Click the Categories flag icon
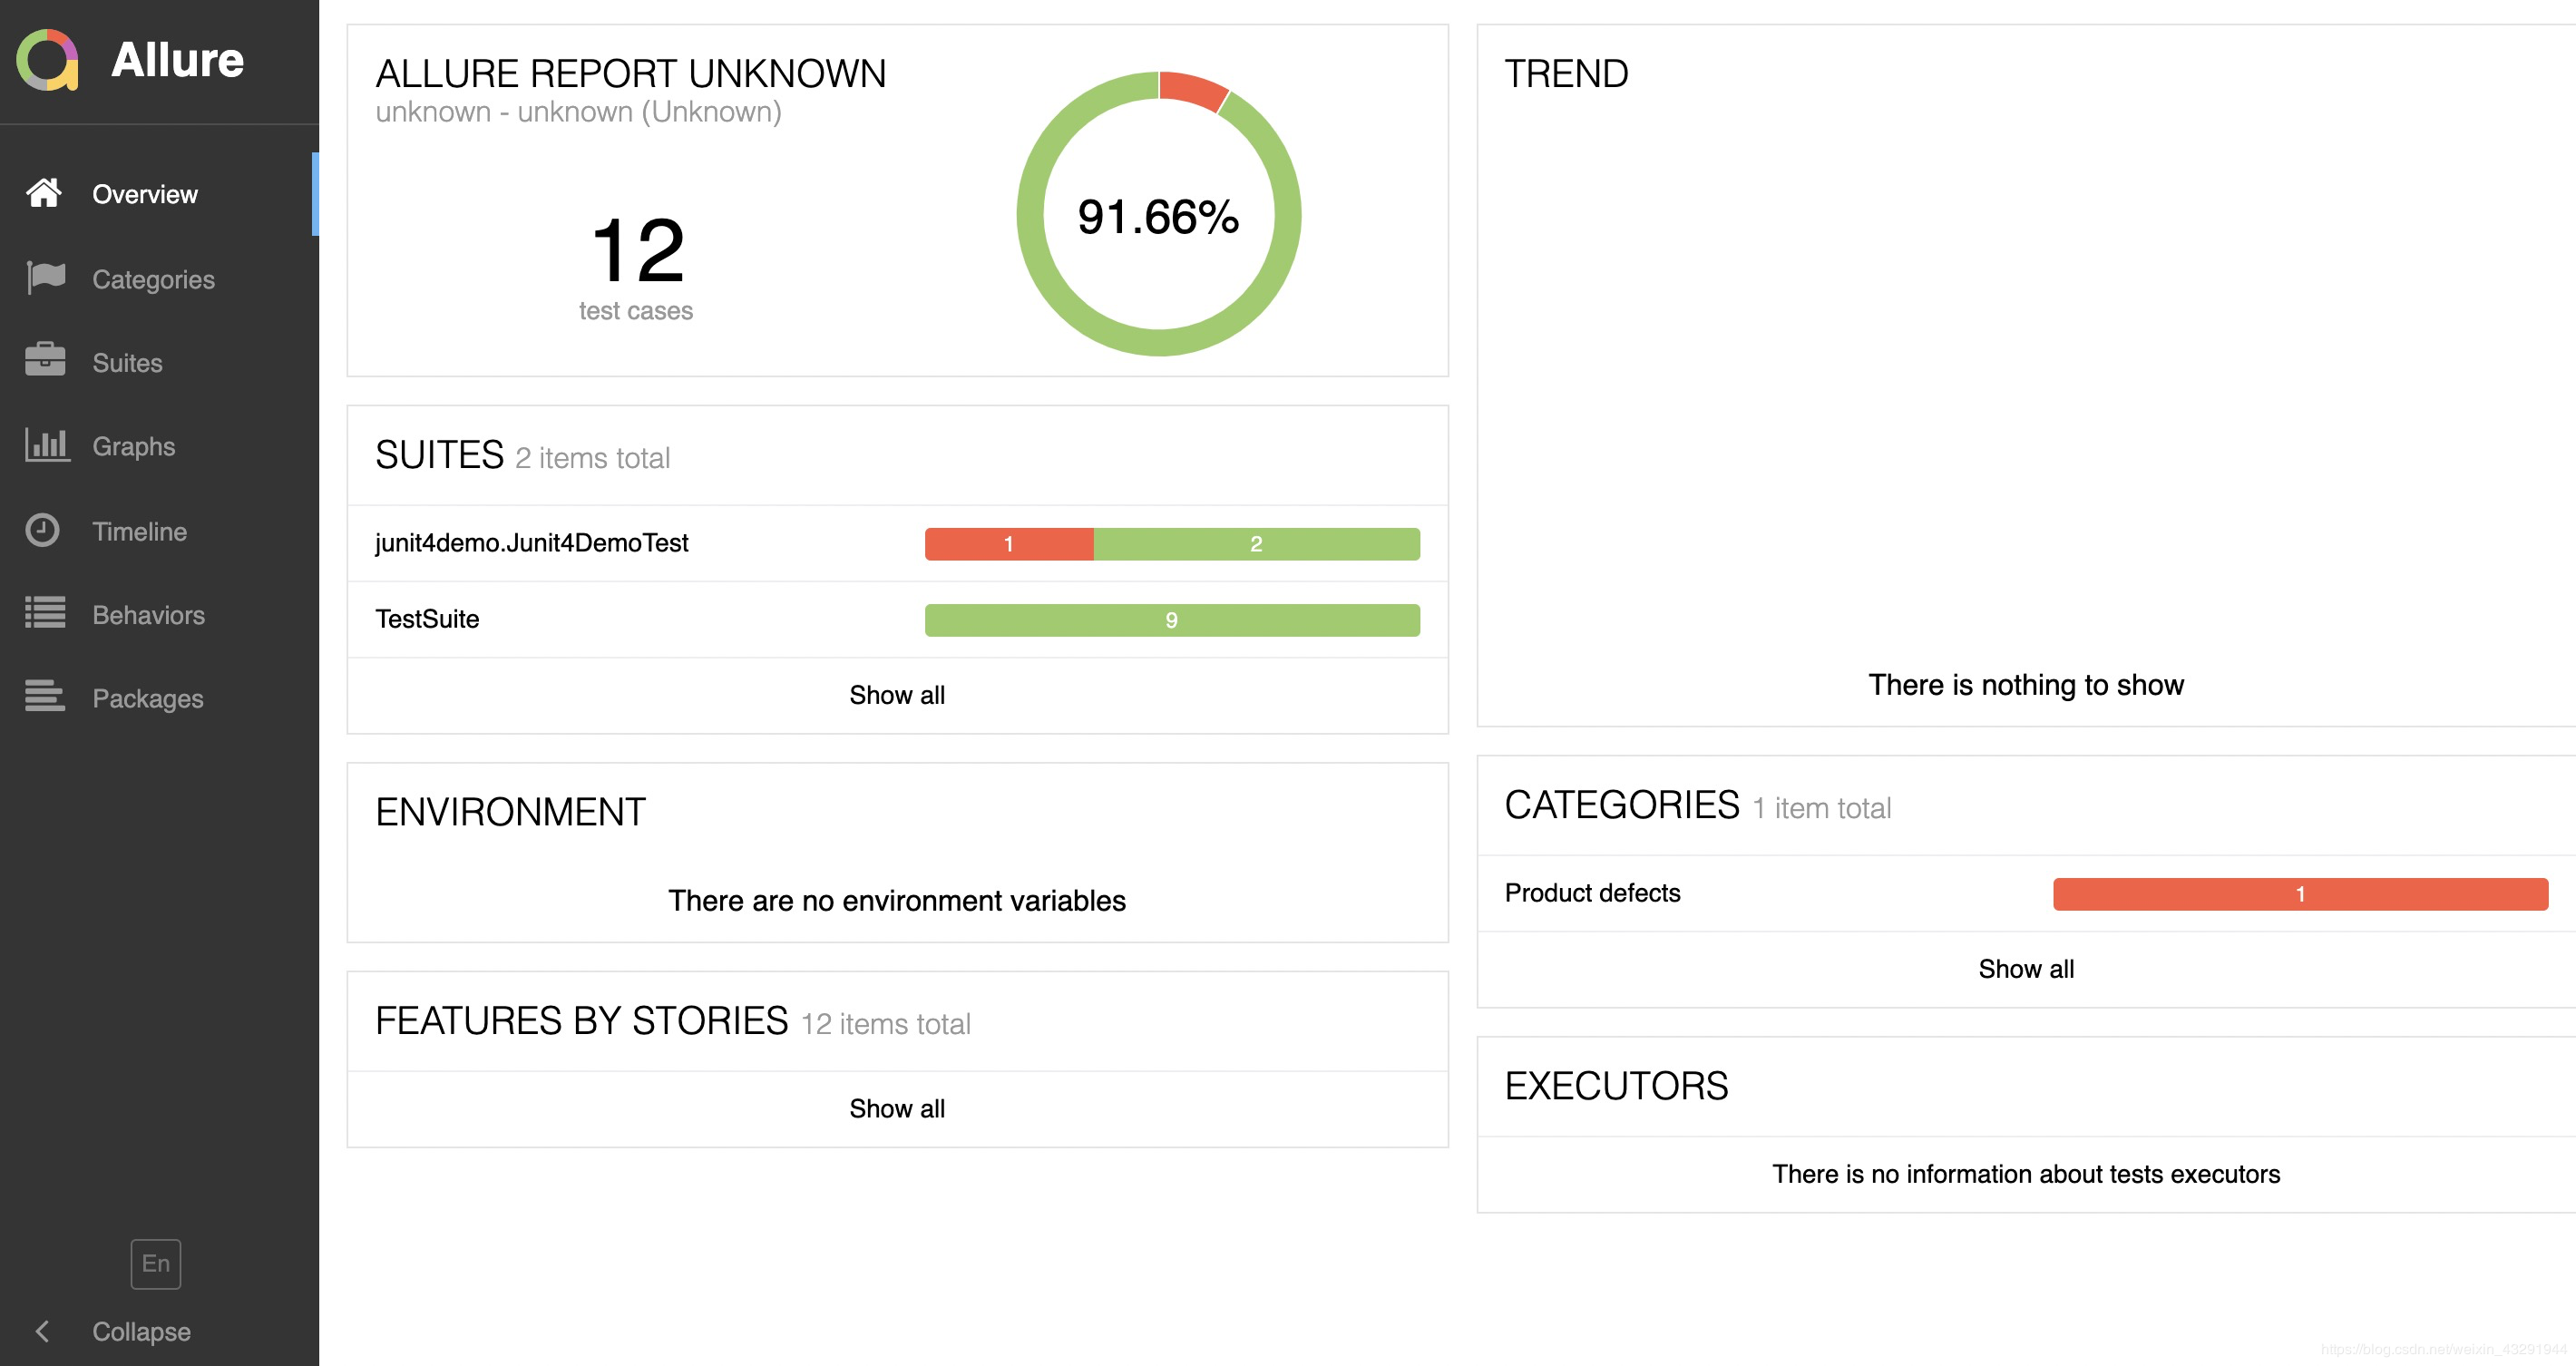This screenshot has width=2576, height=1366. (46, 278)
